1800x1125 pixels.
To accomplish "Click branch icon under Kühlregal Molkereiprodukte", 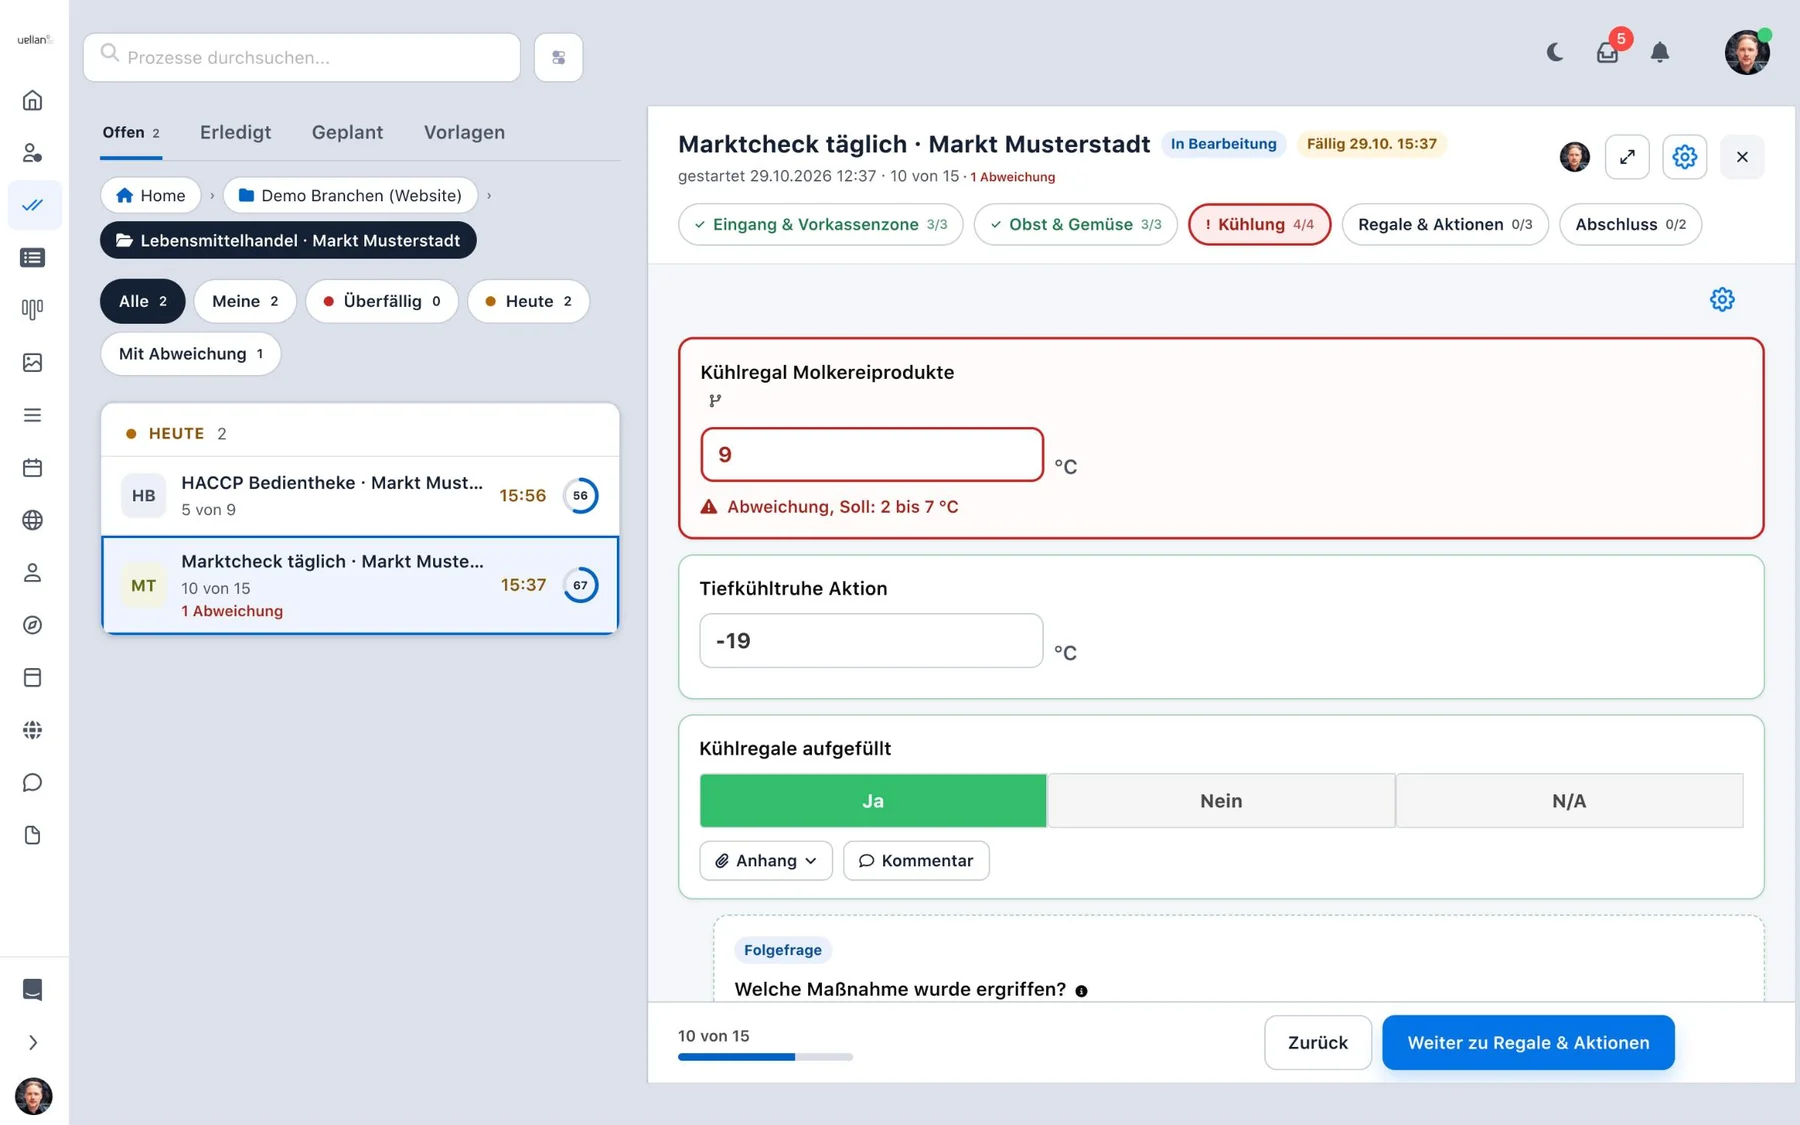I will [715, 401].
